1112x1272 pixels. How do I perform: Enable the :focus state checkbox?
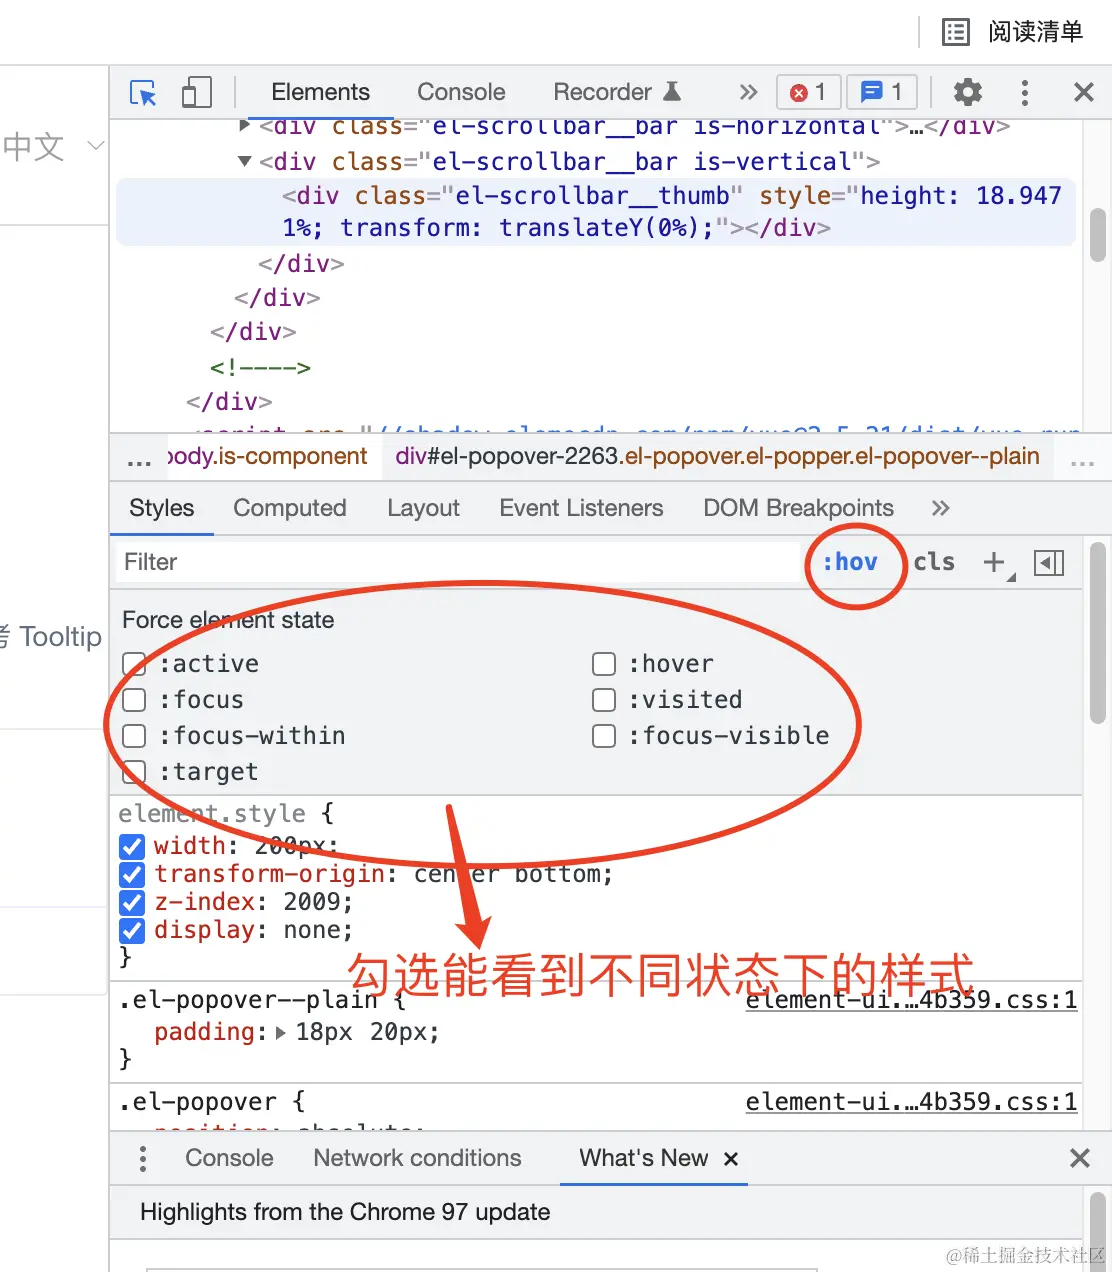coord(134,700)
